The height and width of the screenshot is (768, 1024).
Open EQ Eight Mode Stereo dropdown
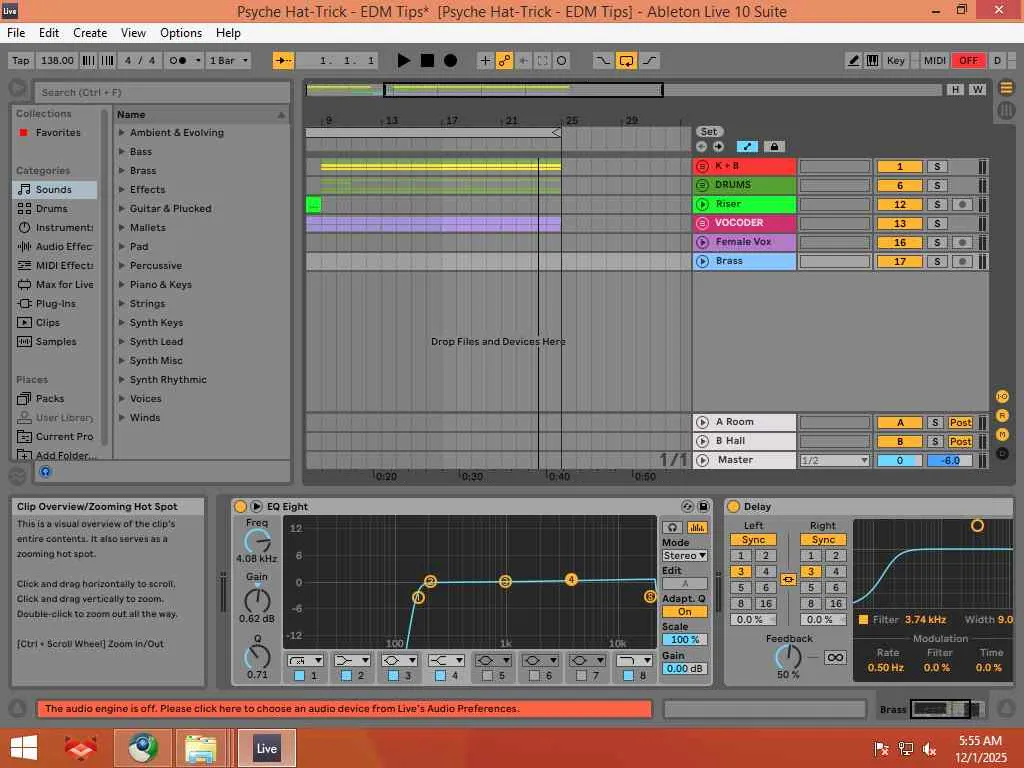coord(684,556)
